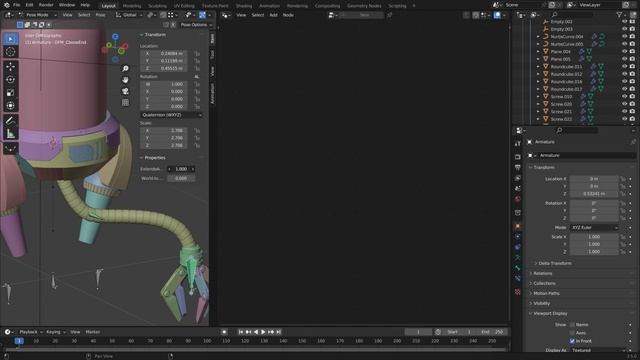Hide Empty.002 in viewport
Viewport: 640px width, 360px height.
pos(624,22)
